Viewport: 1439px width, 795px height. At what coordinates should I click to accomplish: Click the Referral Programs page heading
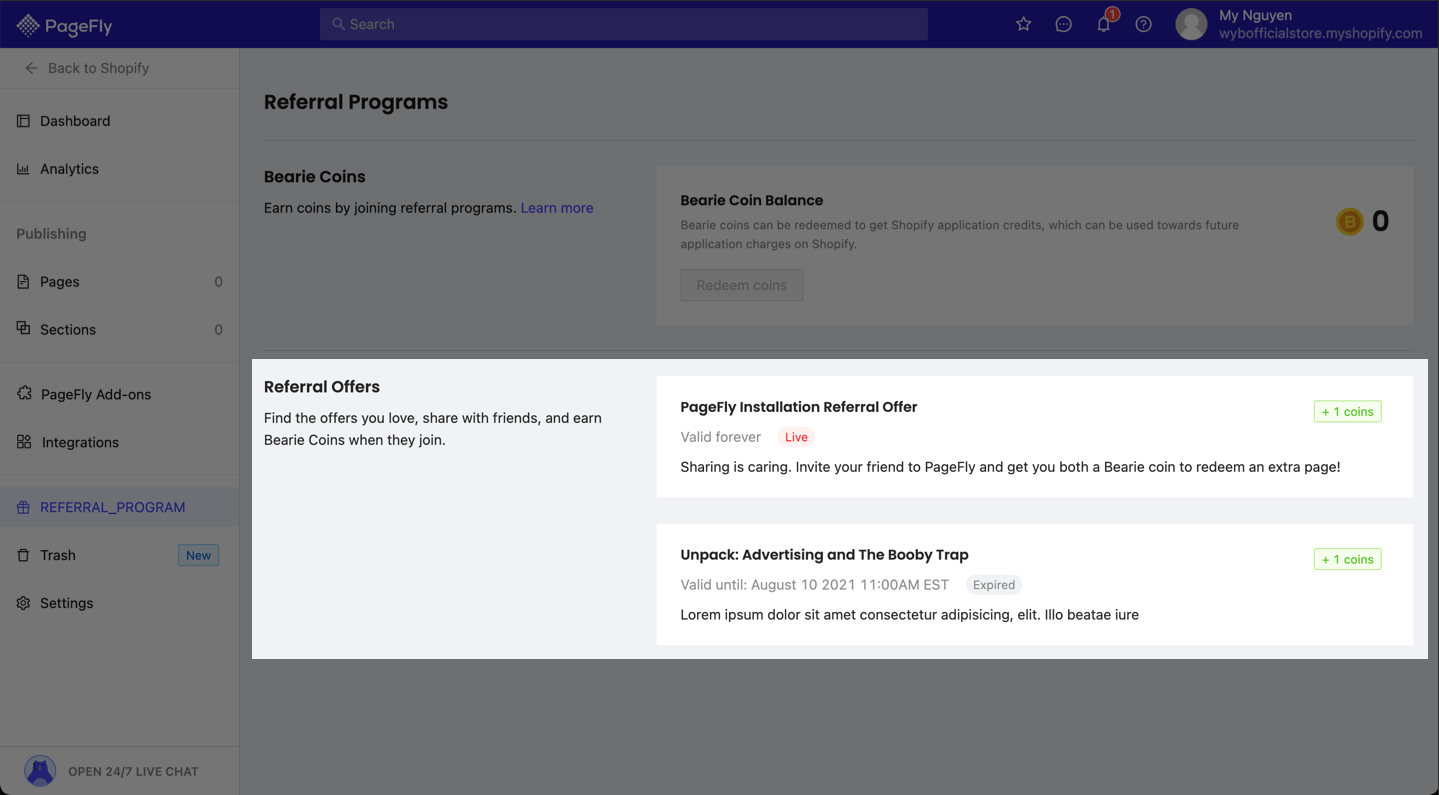click(356, 102)
